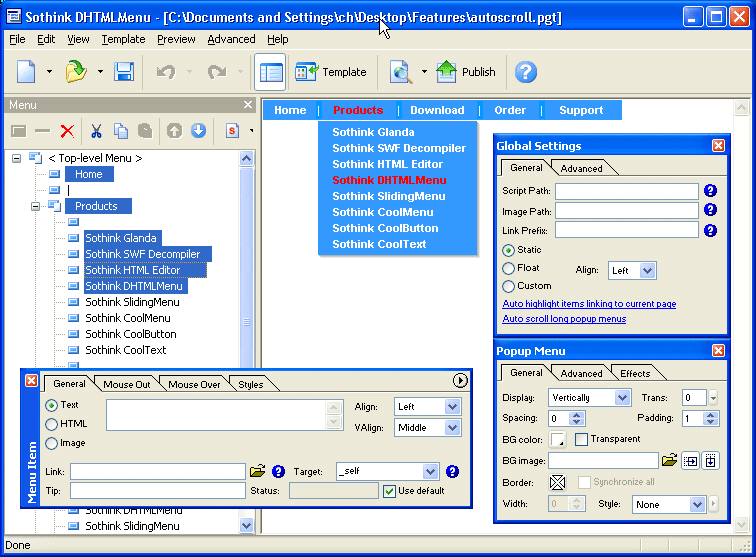Move item up with the up arrow icon
756x557 pixels.
coord(175,131)
